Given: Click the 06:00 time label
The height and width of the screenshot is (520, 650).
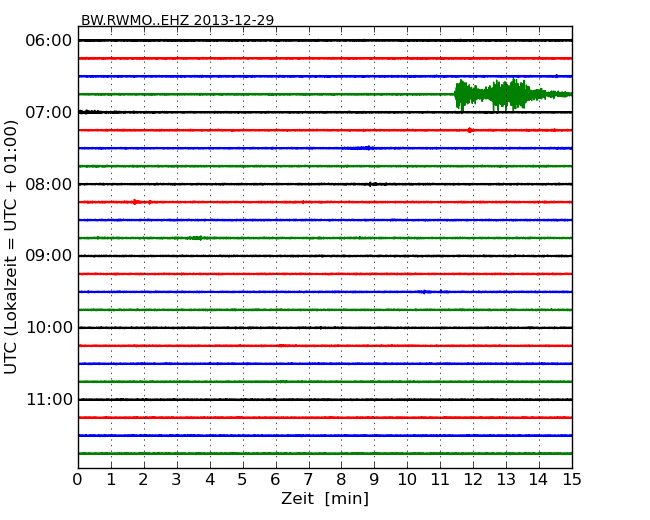Looking at the screenshot, I should tap(49, 41).
